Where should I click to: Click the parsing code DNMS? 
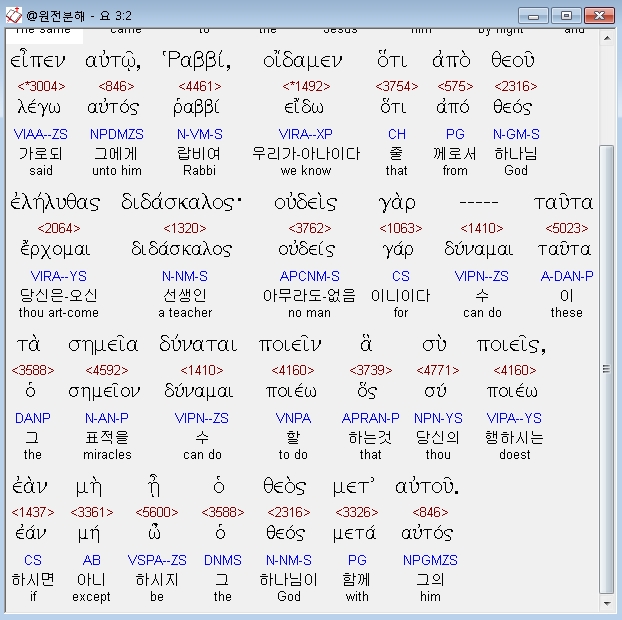(223, 560)
